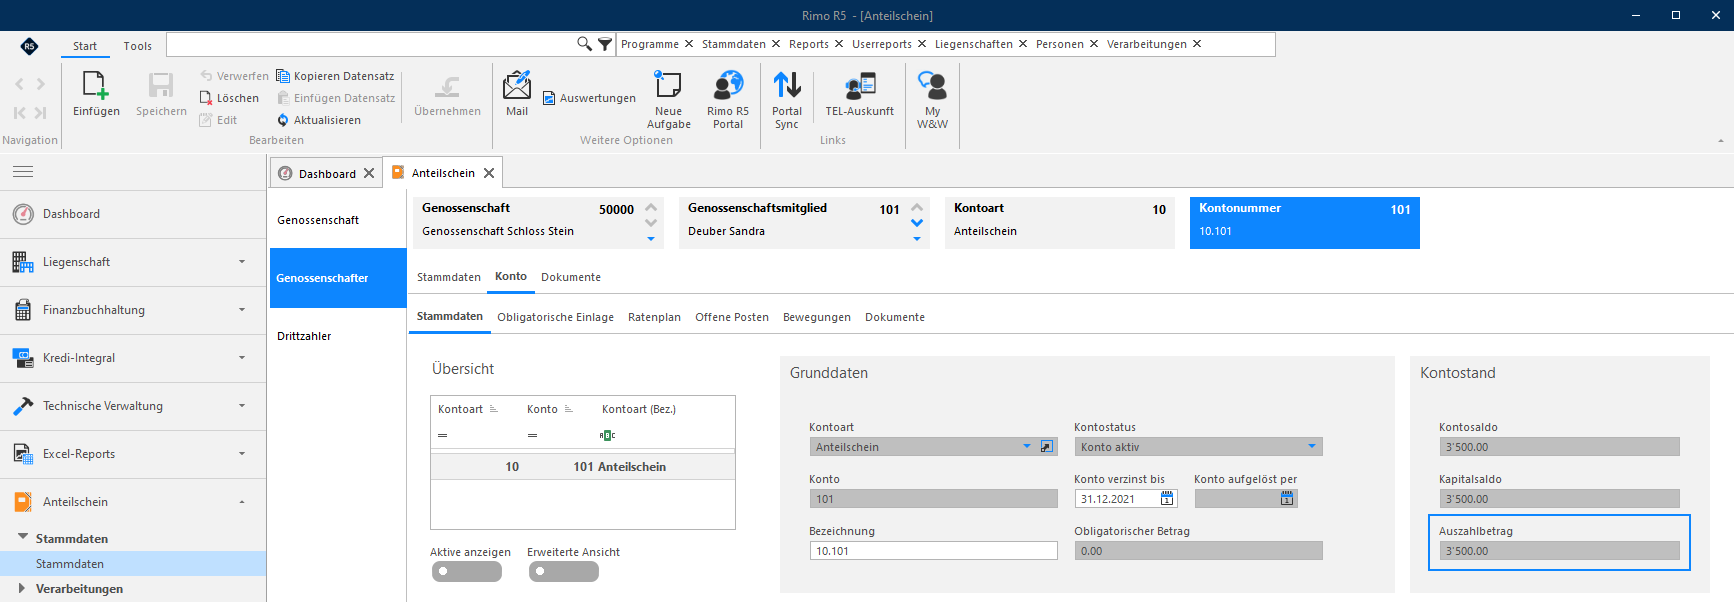Expand the Verarbeitungen tree node
1734x602 pixels.
[x=22, y=588]
